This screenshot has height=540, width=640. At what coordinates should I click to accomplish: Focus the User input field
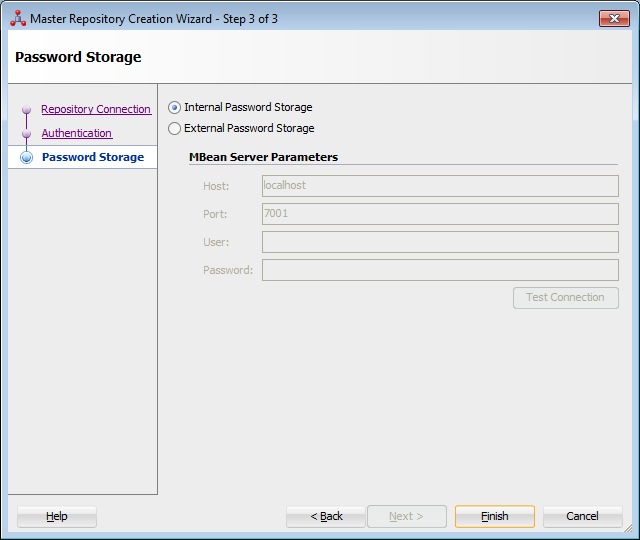point(440,242)
